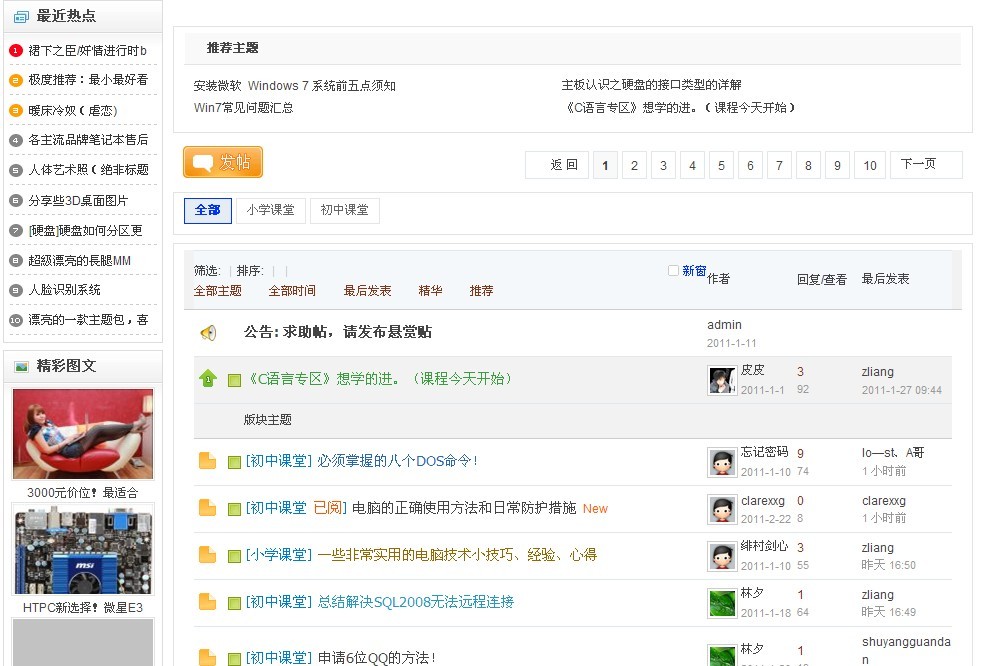The image size is (1001, 666).
Task: Check the green box beside C语言专区 thread
Action: tap(234, 380)
